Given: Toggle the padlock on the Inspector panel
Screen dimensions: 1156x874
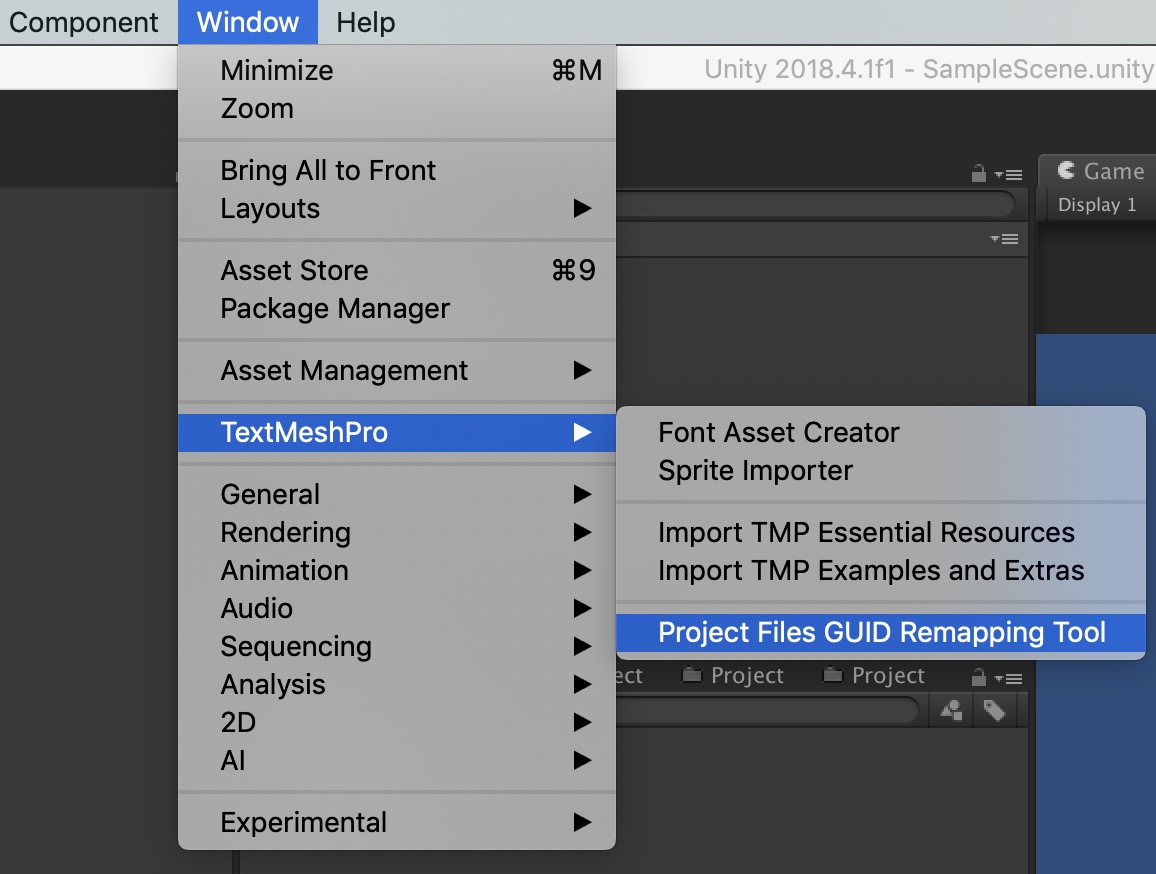Looking at the screenshot, I should [x=977, y=172].
